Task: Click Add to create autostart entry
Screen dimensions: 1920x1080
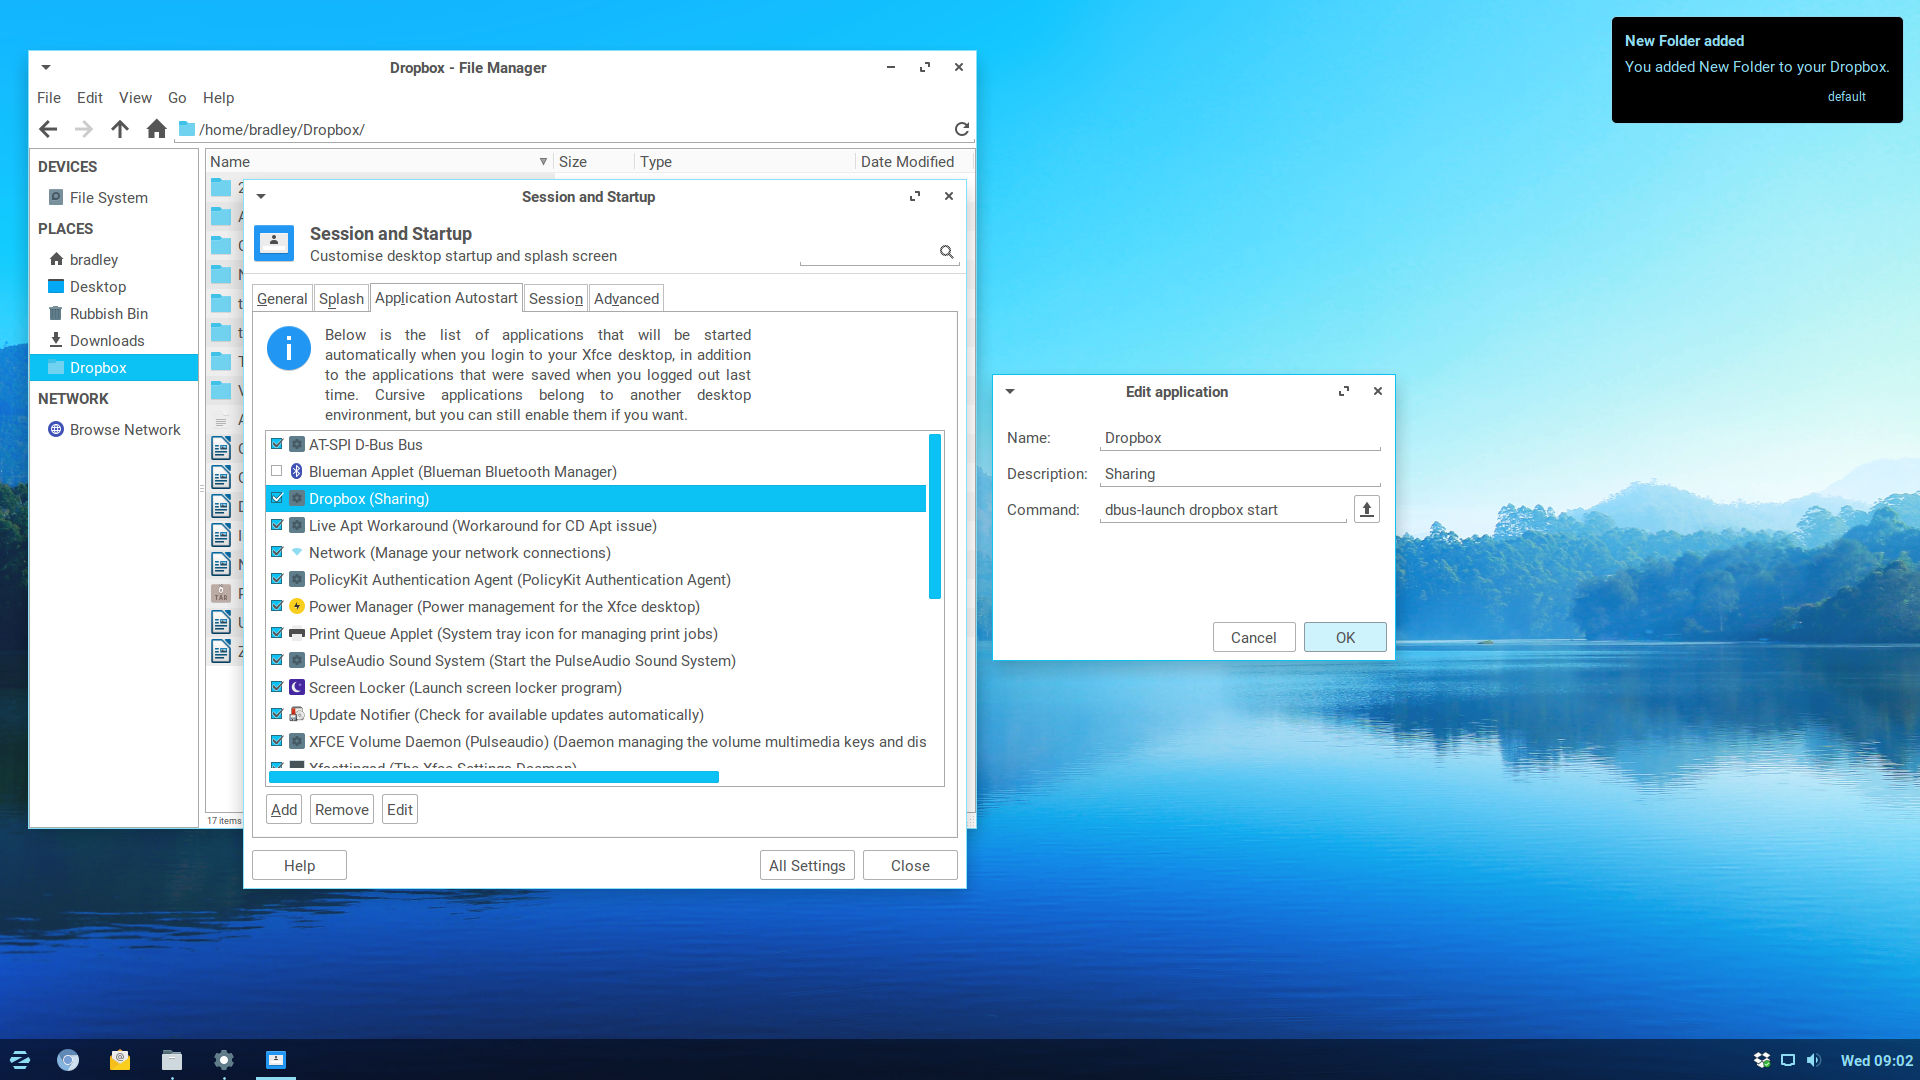Action: (284, 810)
